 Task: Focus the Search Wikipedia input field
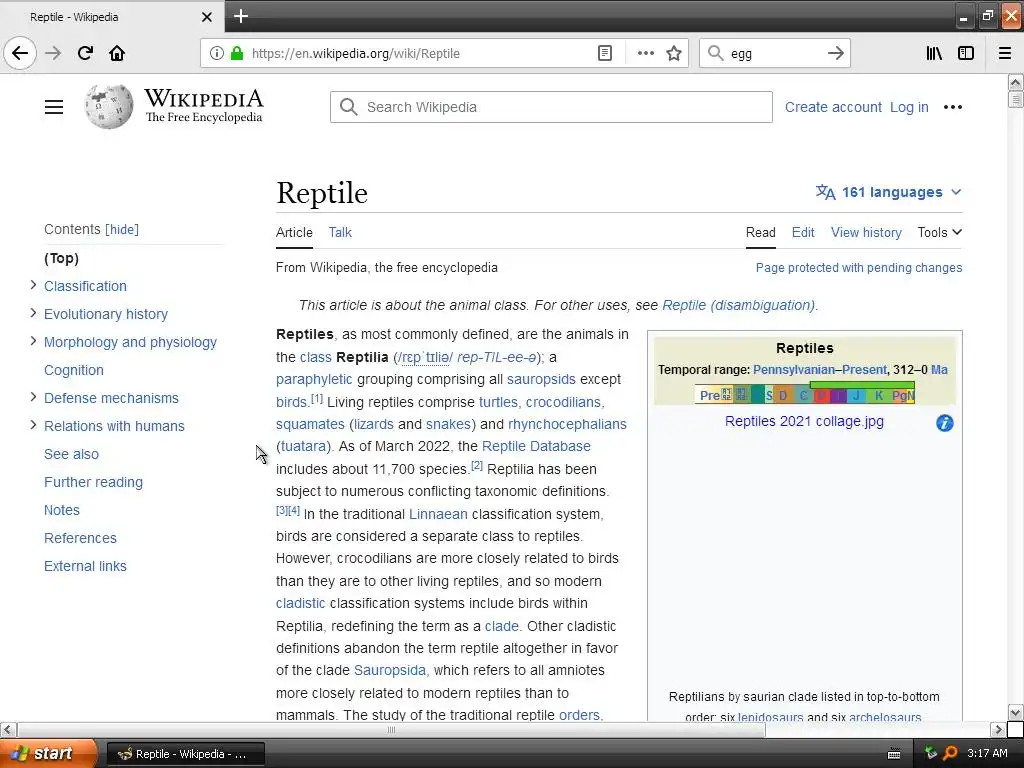[551, 107]
